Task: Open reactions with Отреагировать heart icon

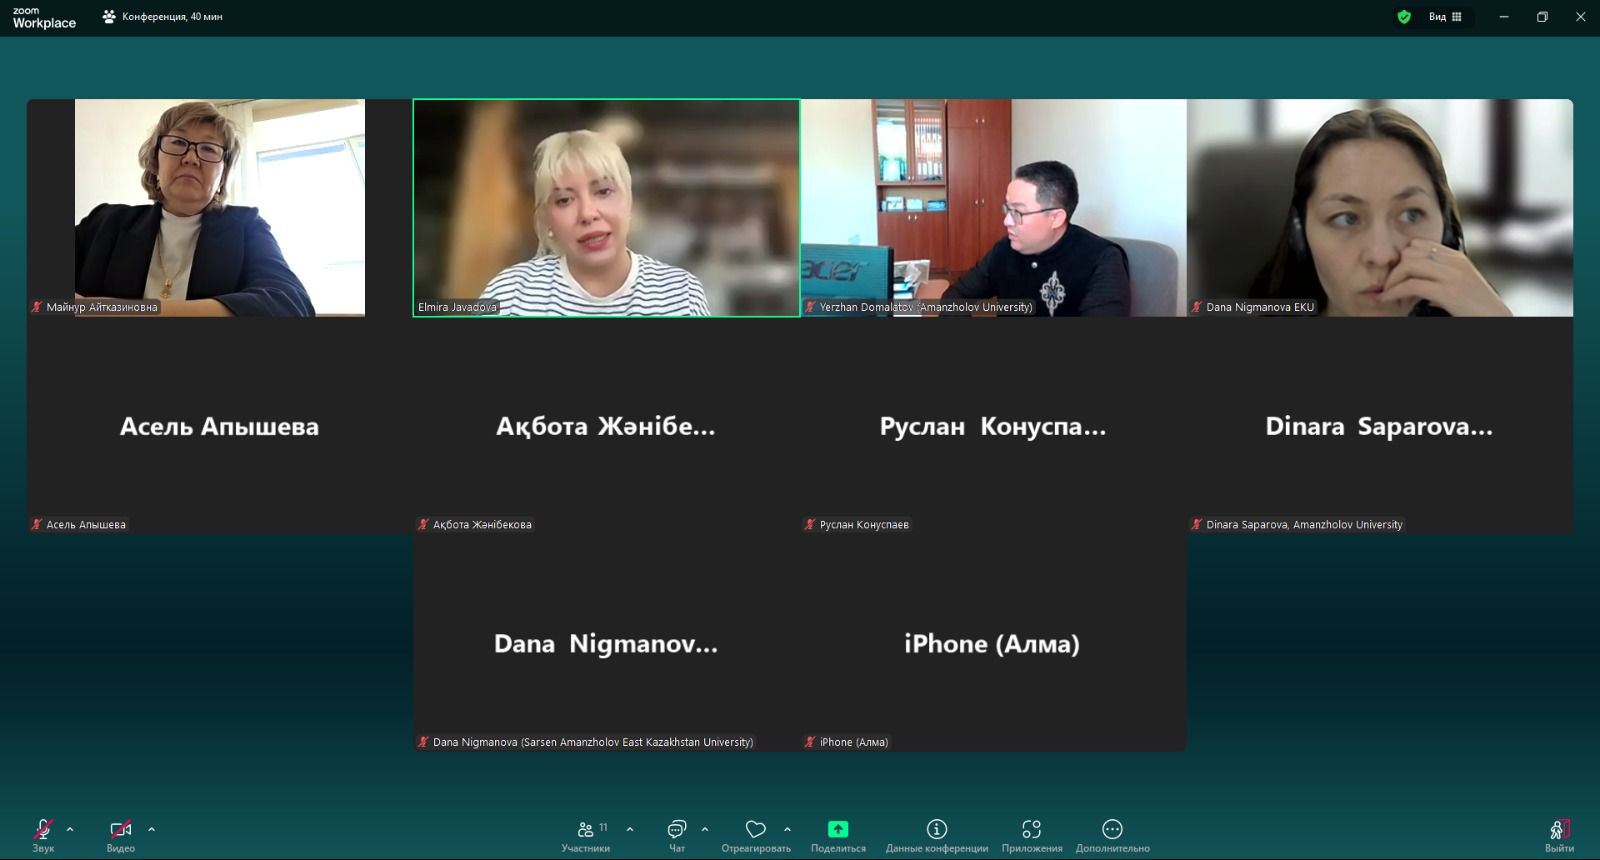Action: click(756, 834)
